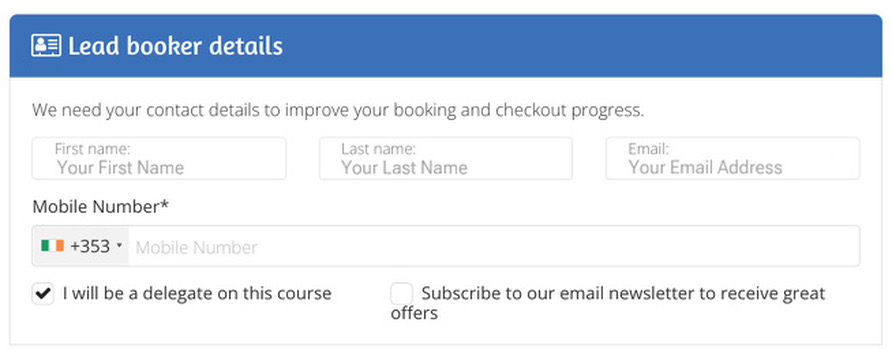This screenshot has height=360, width=892.
Task: Uncheck the delegate on this course checkbox
Action: pyautogui.click(x=43, y=293)
